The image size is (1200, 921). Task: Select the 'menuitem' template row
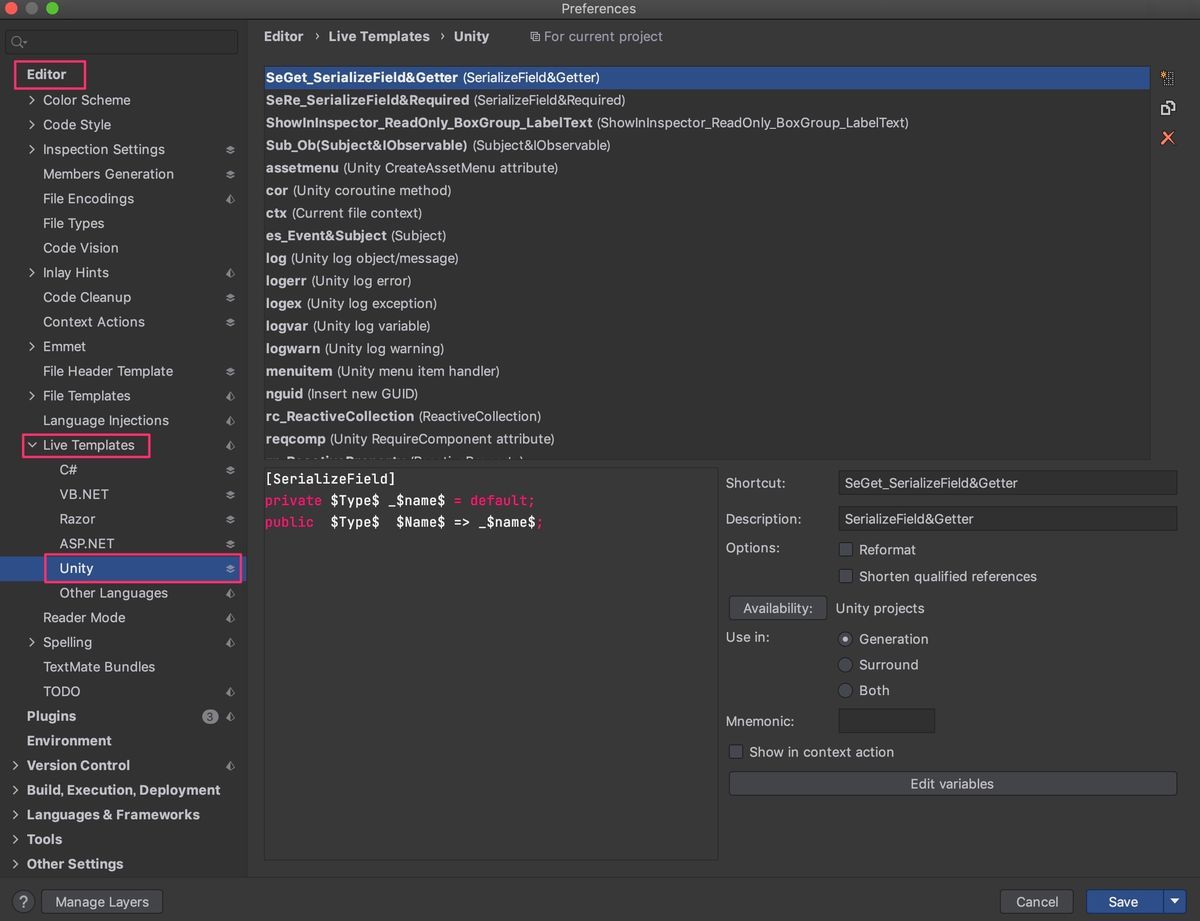pyautogui.click(x=707, y=371)
